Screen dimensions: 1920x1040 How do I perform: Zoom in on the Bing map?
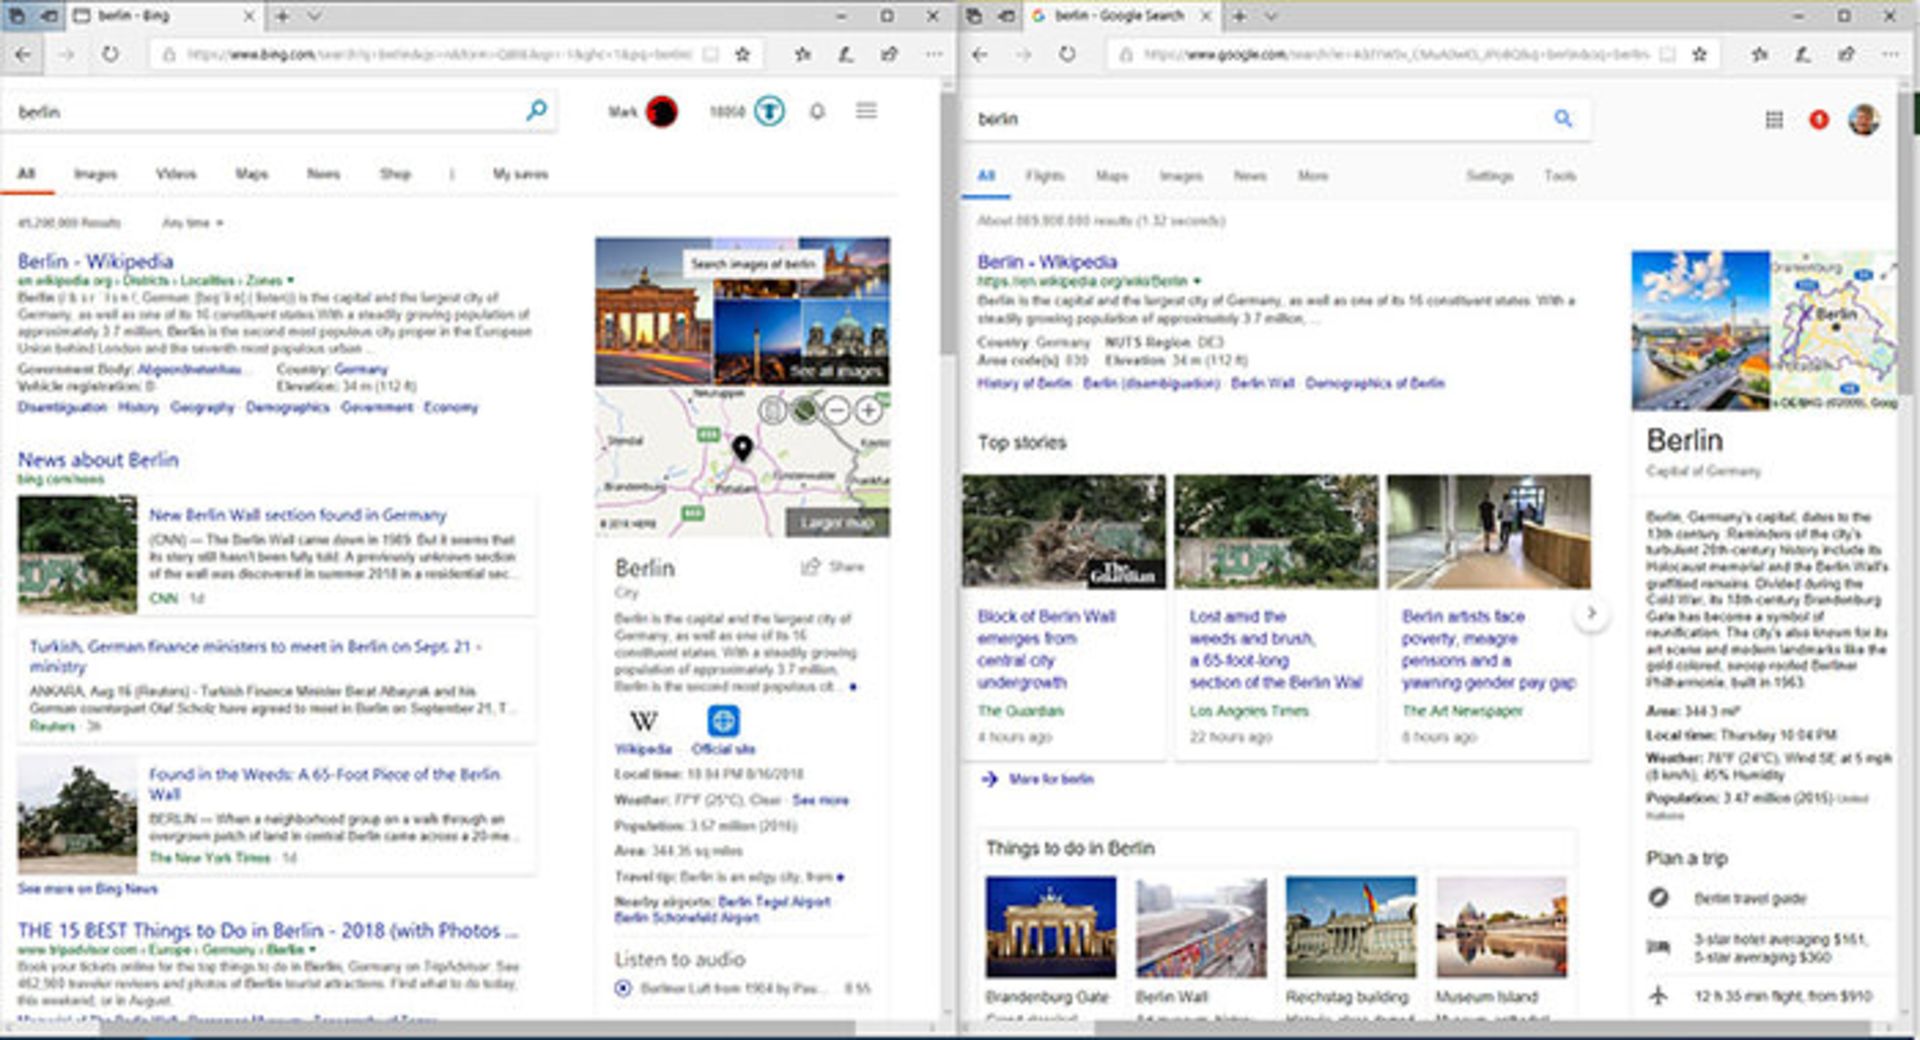pyautogui.click(x=869, y=410)
